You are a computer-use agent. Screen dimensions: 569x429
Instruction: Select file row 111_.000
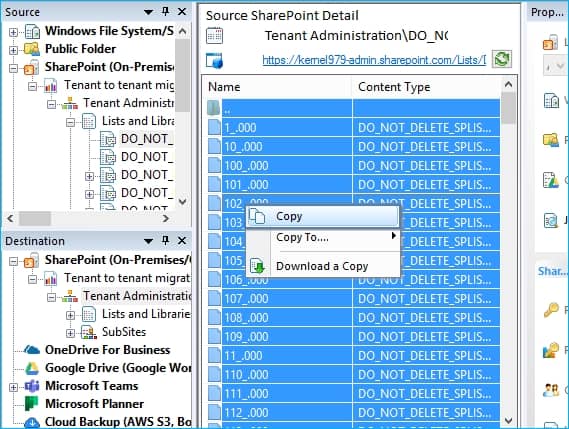pos(354,393)
